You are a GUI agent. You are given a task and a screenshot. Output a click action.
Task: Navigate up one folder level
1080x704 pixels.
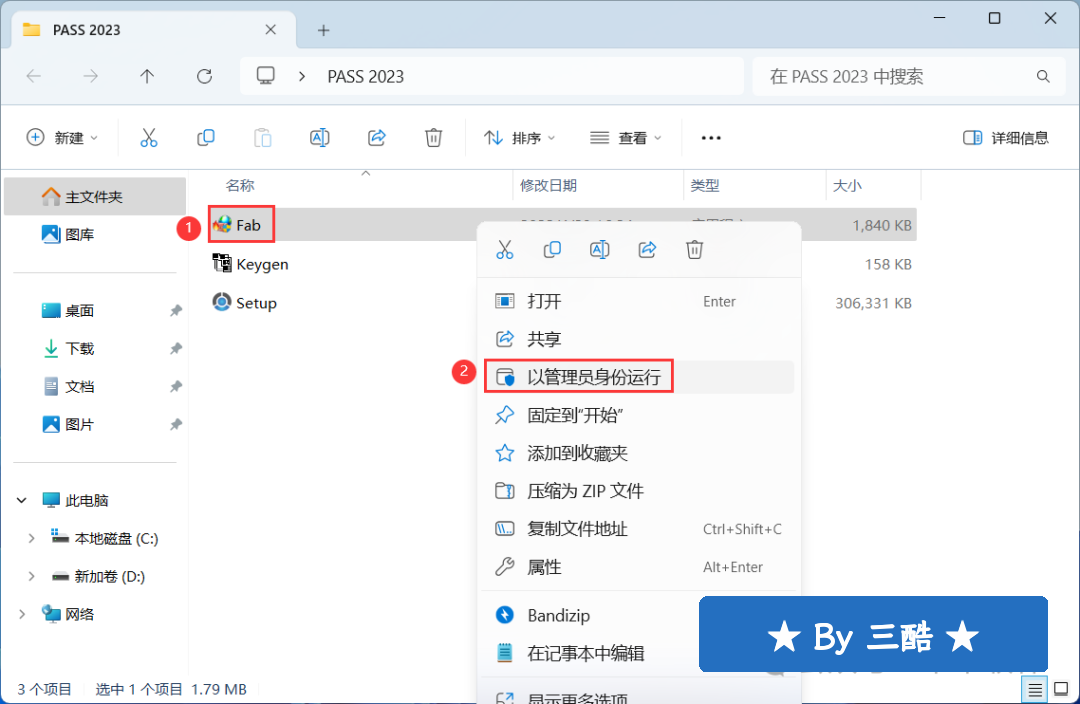pyautogui.click(x=147, y=76)
